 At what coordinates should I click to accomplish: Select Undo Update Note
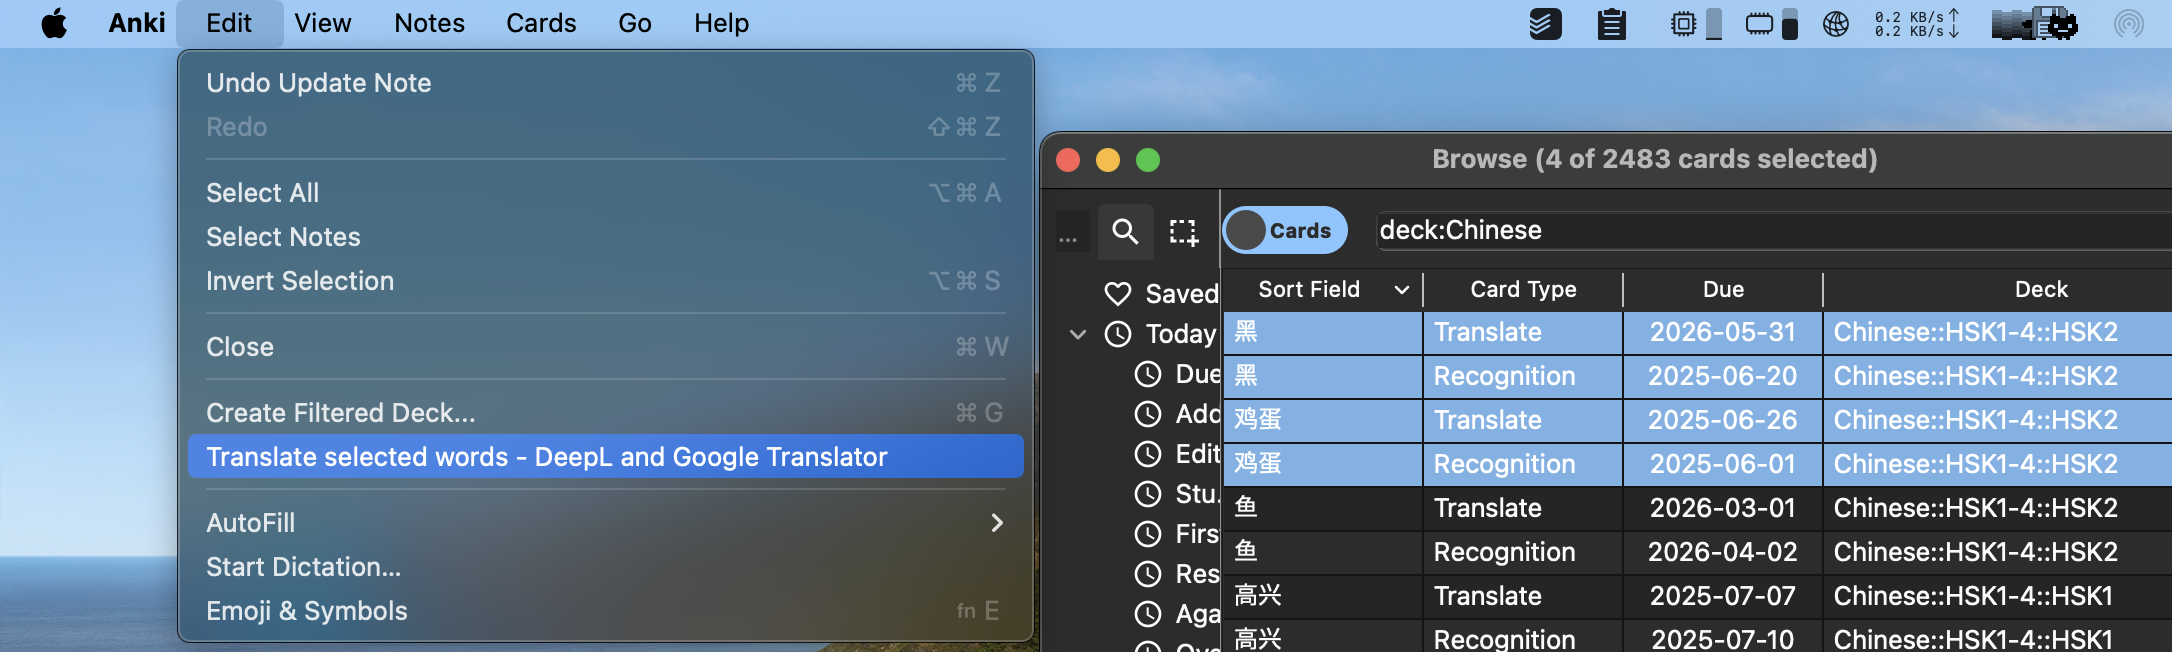click(319, 83)
